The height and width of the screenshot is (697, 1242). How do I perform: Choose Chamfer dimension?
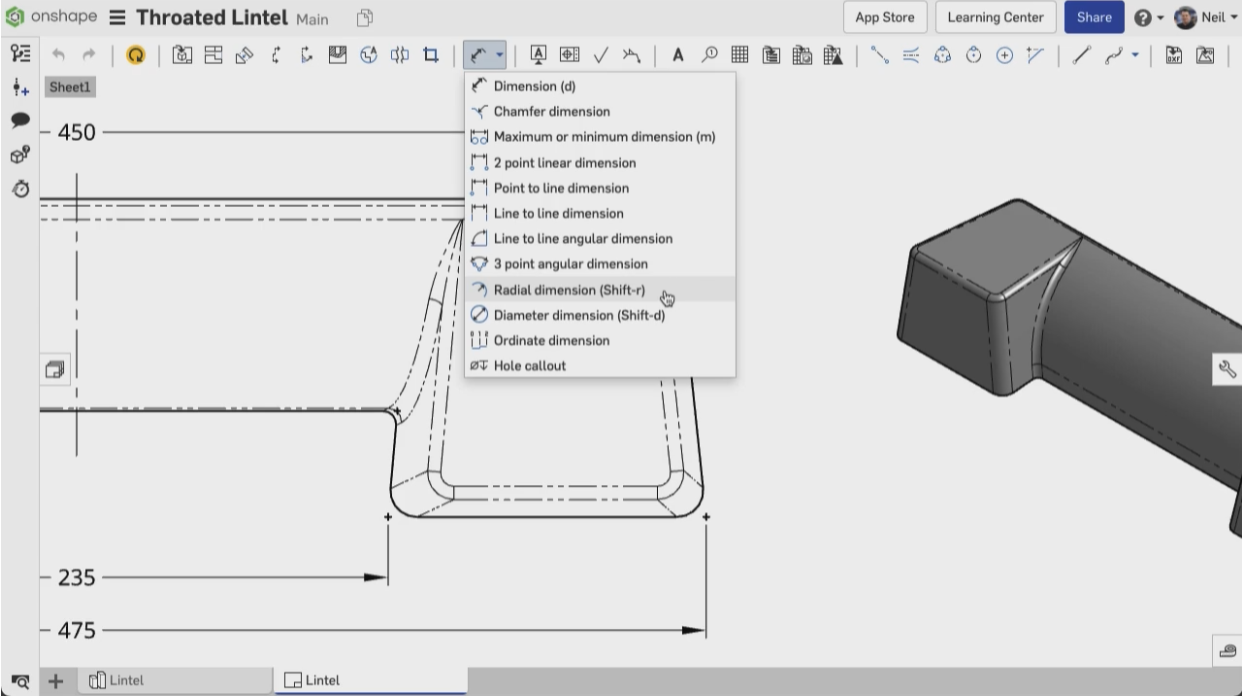pos(600,111)
